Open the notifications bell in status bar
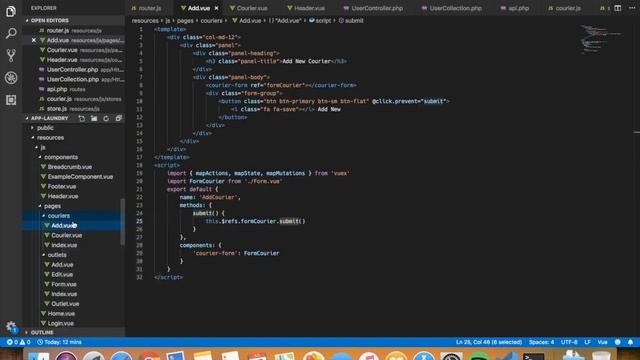The image size is (640, 360). tap(630, 342)
